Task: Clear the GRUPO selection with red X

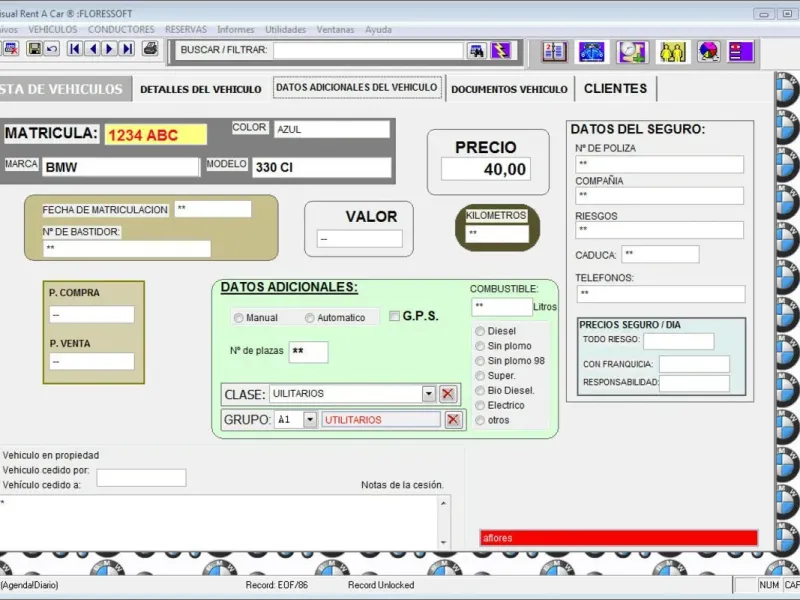Action: point(453,420)
